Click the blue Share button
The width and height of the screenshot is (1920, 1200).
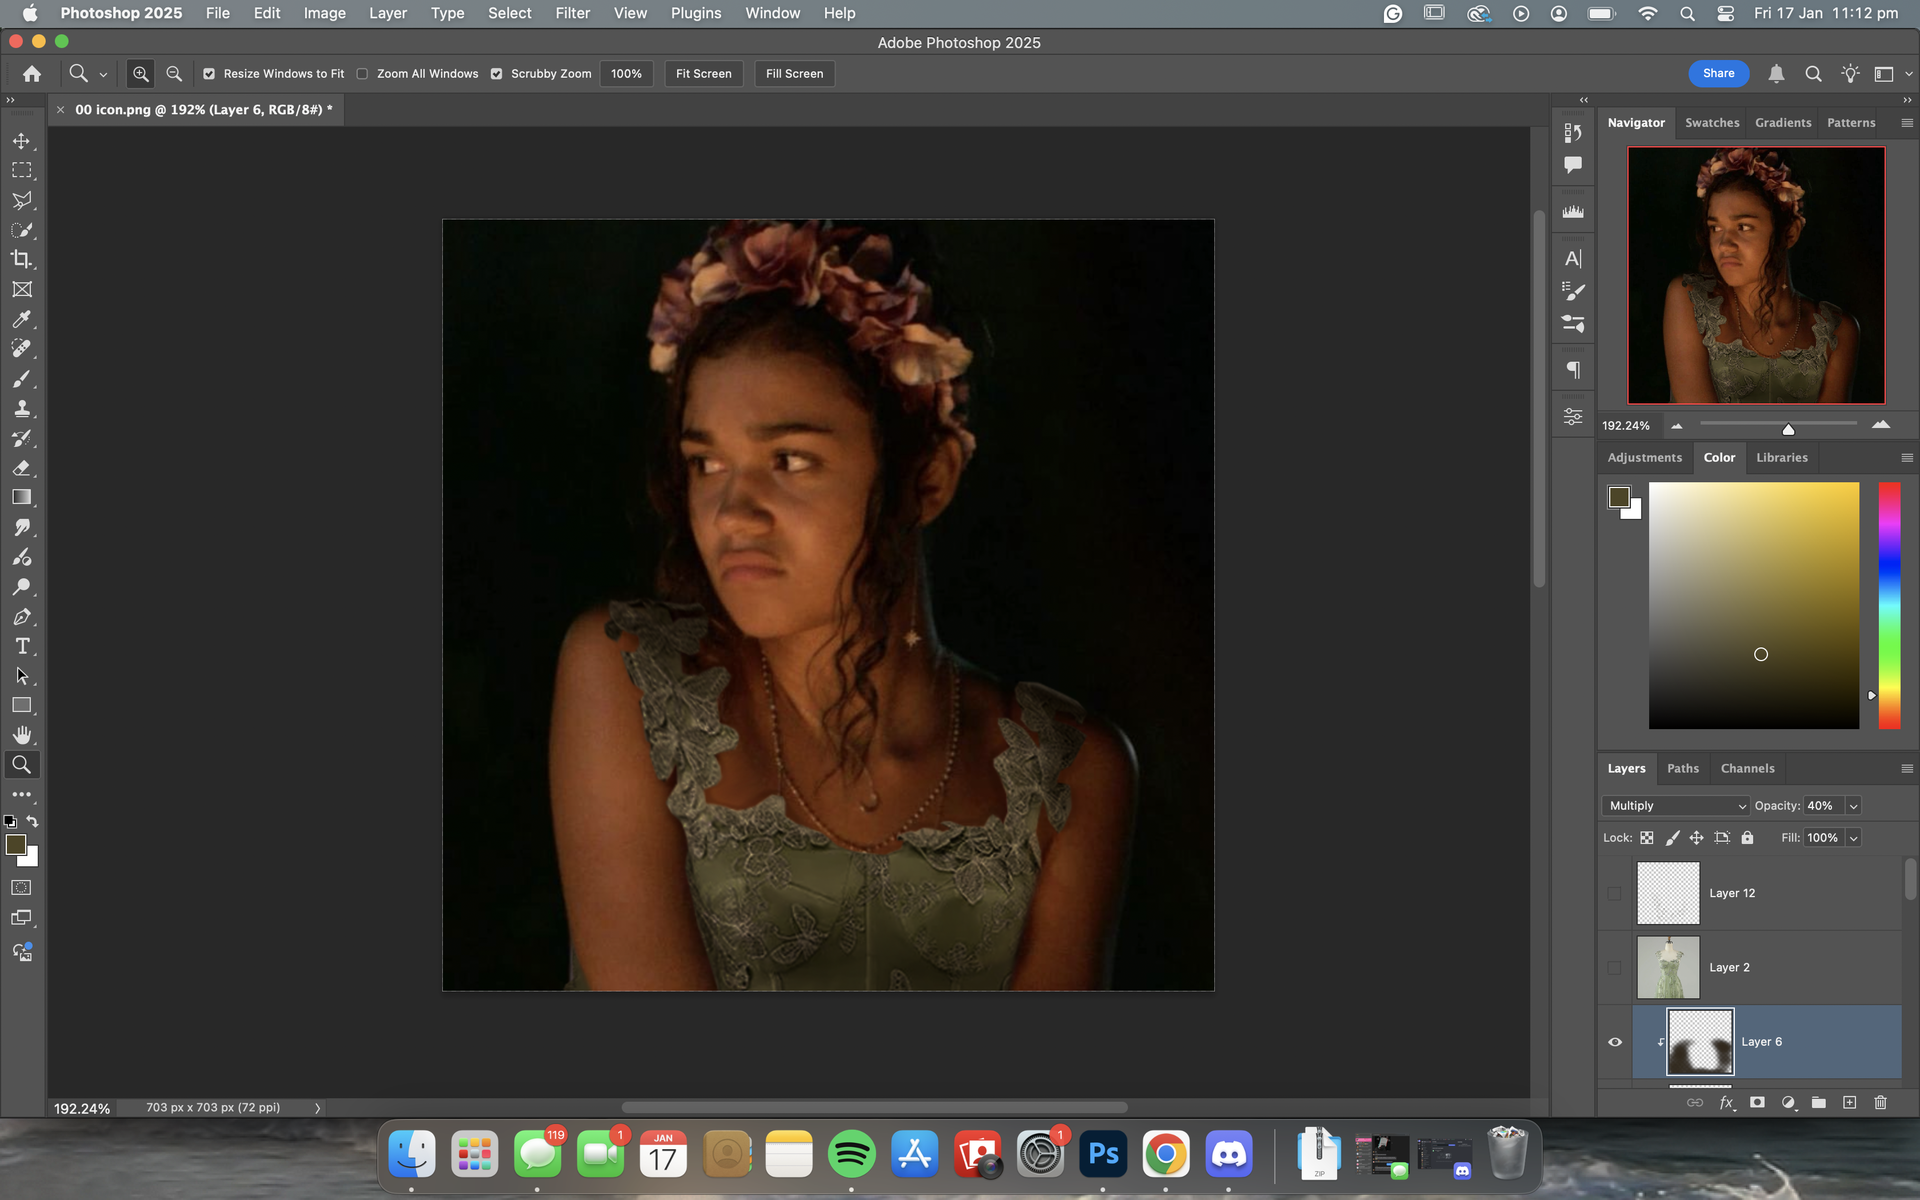click(1718, 73)
